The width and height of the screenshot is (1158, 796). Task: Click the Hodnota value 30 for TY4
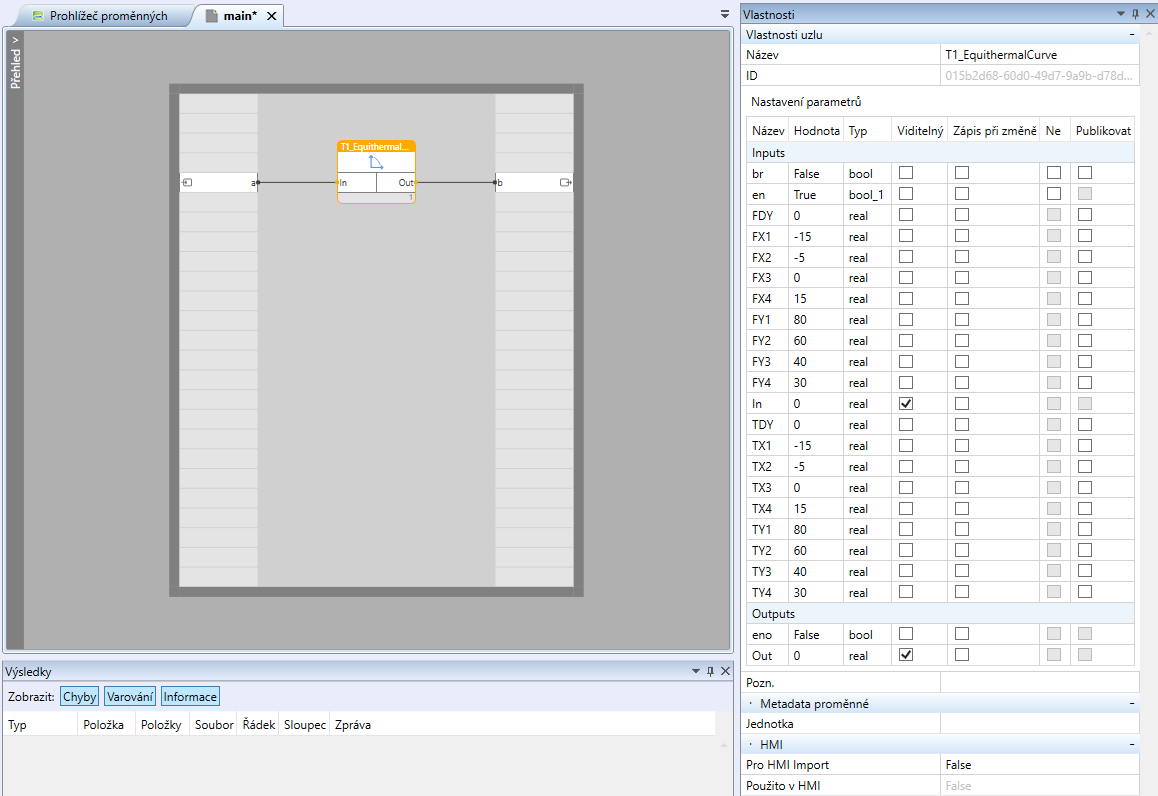tap(800, 592)
